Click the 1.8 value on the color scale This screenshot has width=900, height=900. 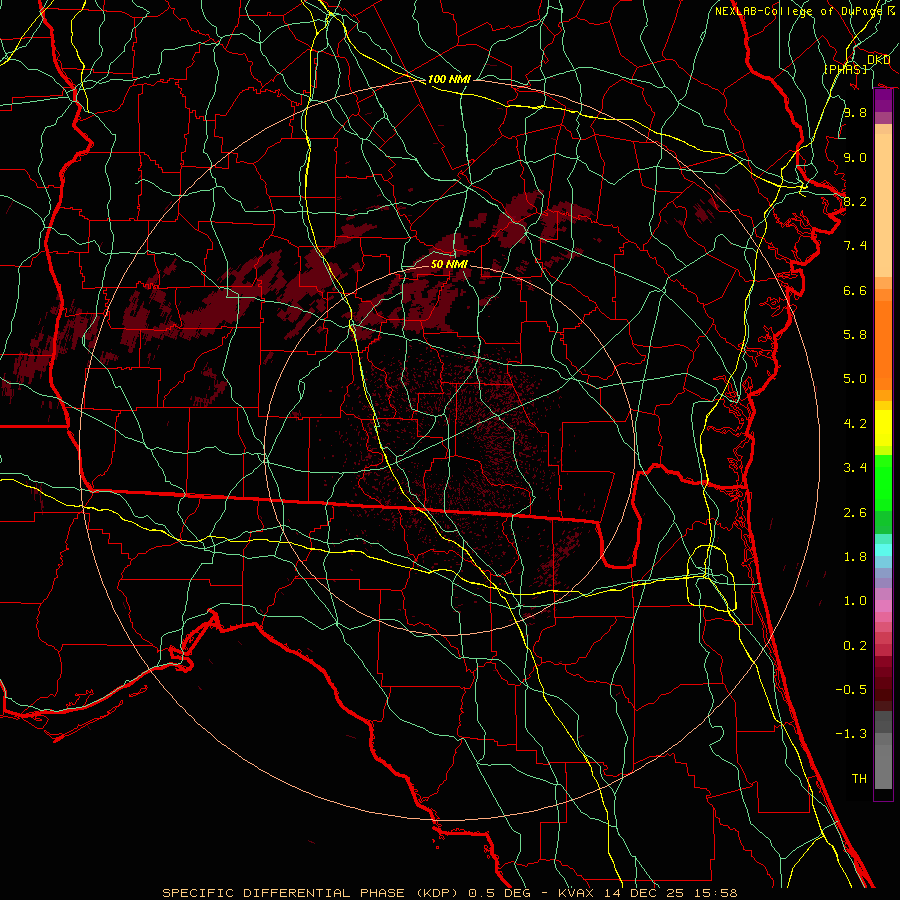(855, 557)
